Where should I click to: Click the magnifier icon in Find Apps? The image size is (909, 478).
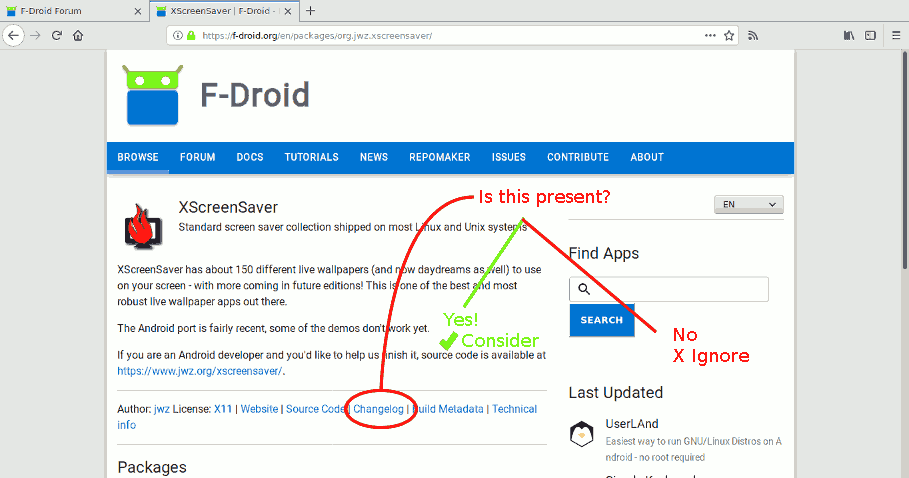point(584,289)
